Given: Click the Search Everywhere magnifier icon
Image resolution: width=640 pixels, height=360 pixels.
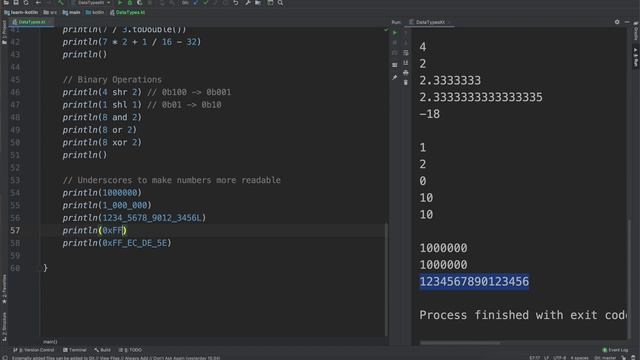Looking at the screenshot, I should 280,2.
